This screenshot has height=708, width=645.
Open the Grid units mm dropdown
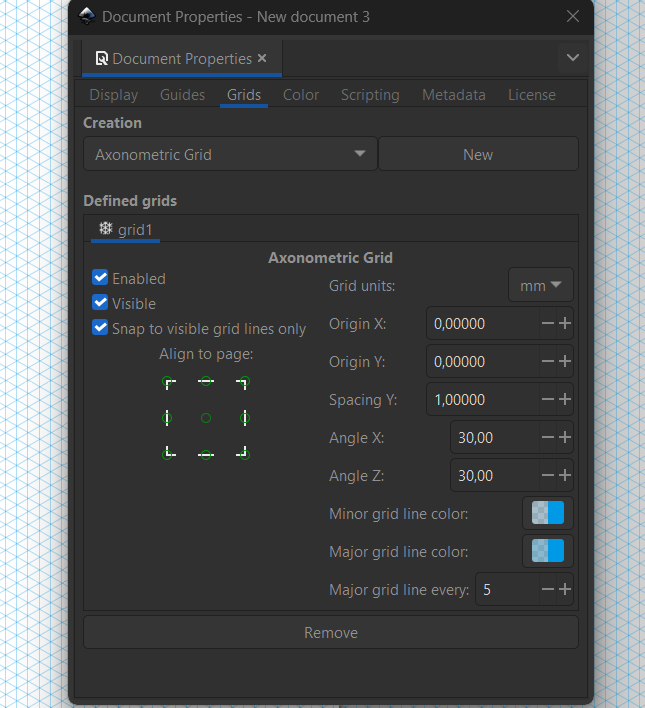pyautogui.click(x=541, y=285)
